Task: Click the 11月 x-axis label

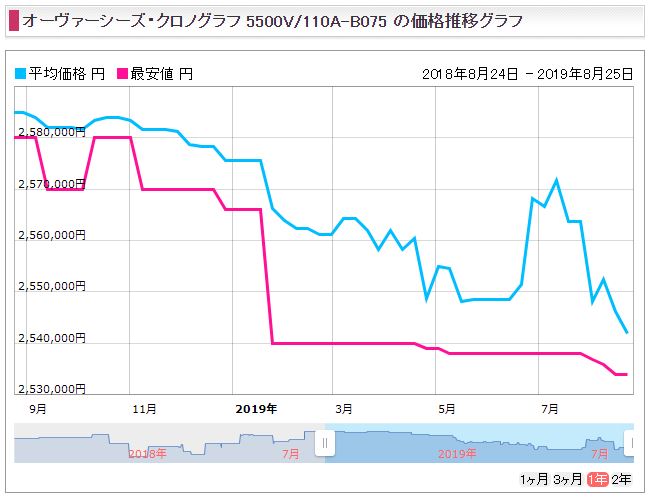Action: (x=144, y=409)
